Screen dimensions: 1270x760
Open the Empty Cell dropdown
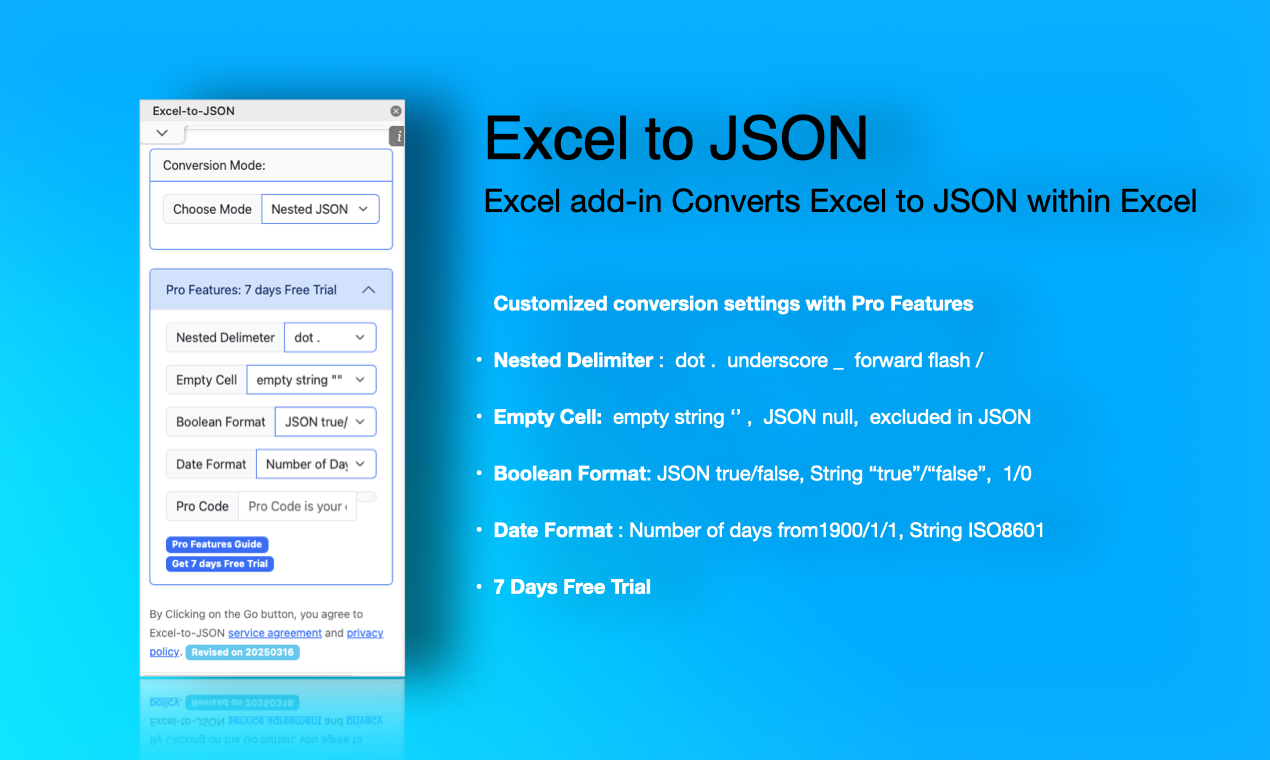311,380
